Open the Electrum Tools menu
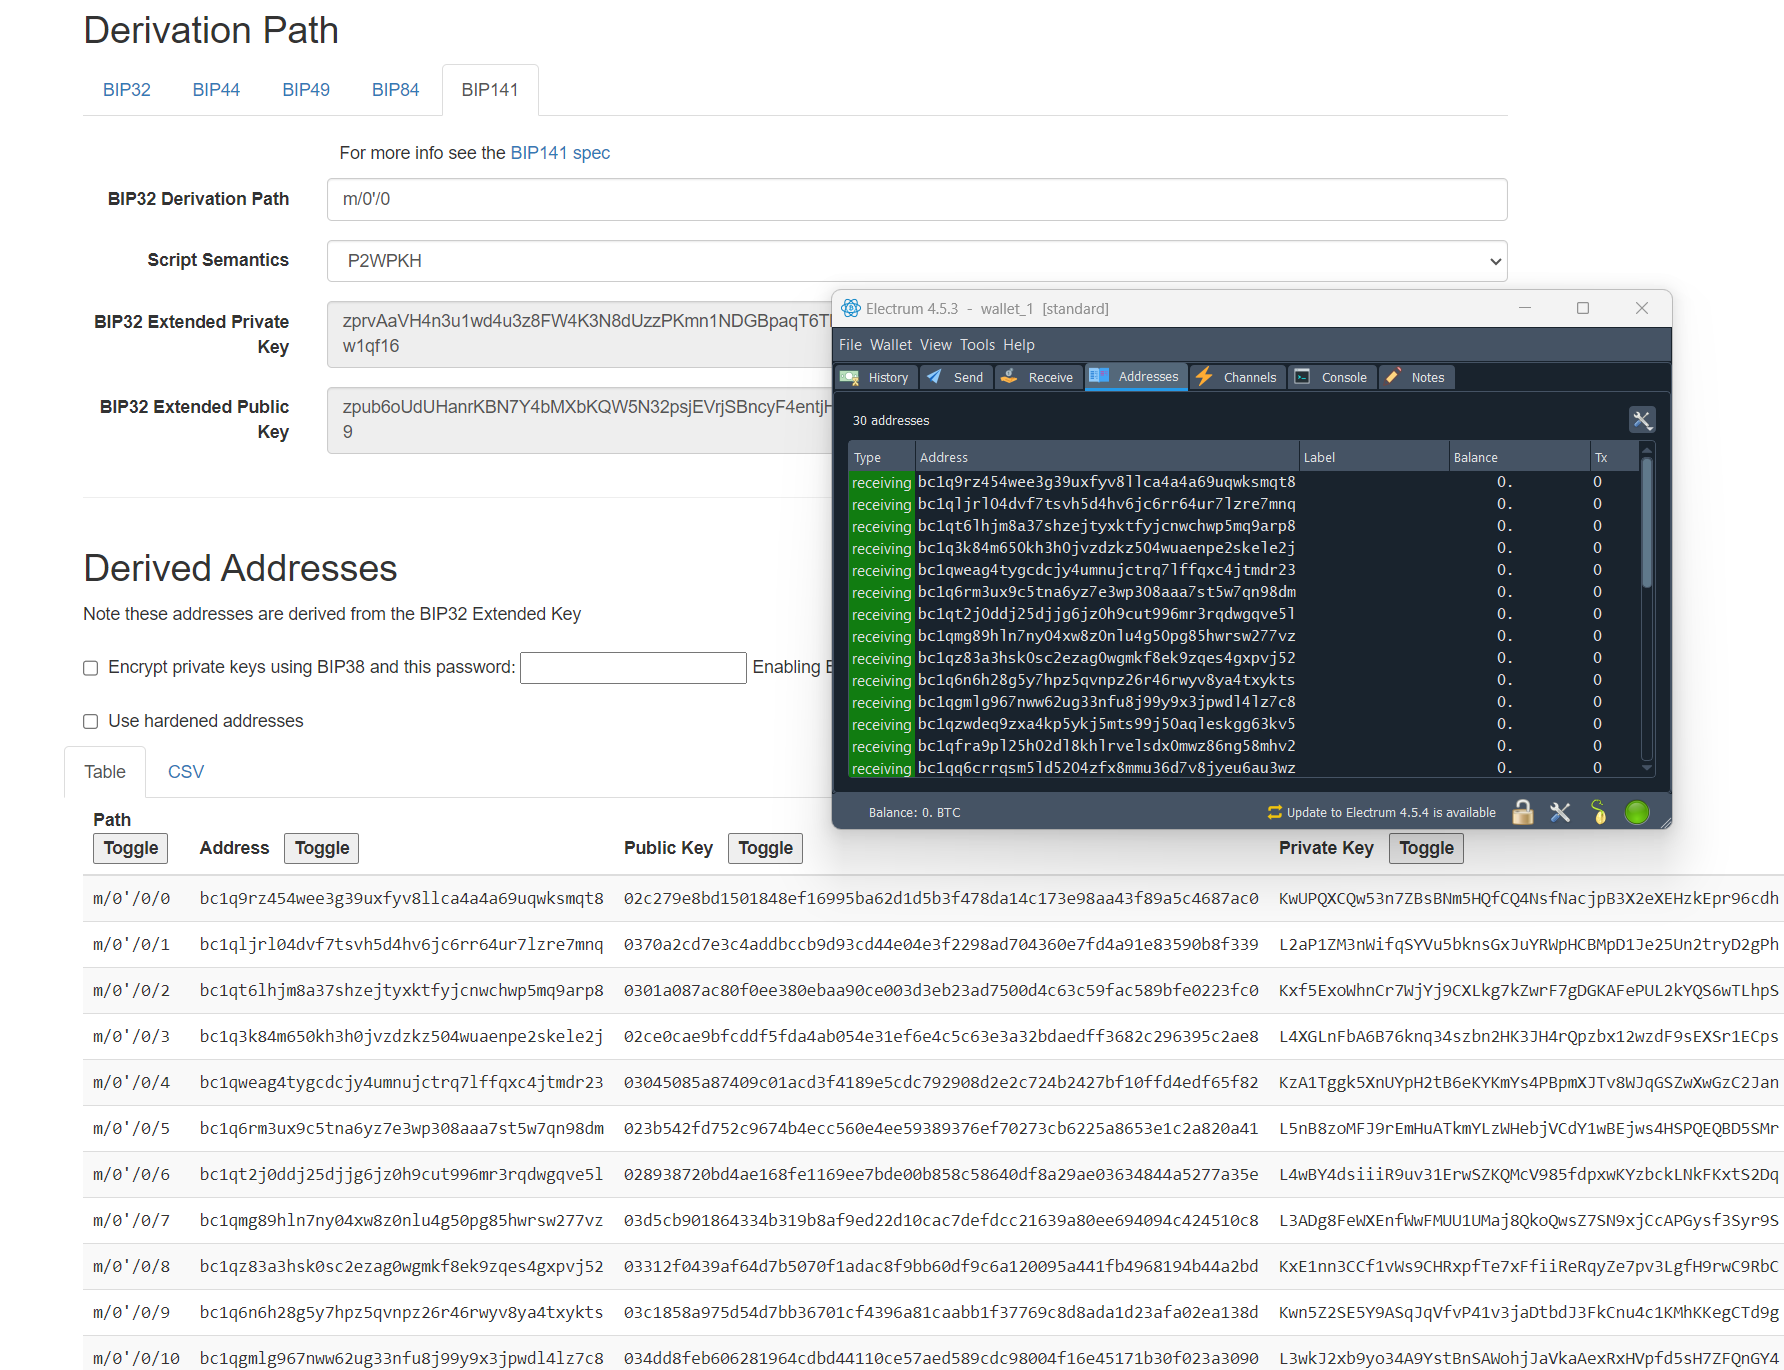Viewport: 1784px width, 1370px height. click(977, 345)
